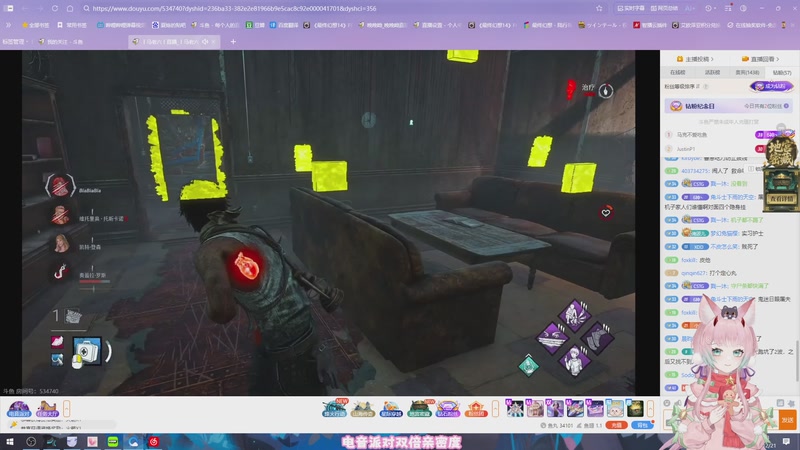Open 标签管理 tab manager dropdown
The image size is (800, 450).
pos(15,42)
